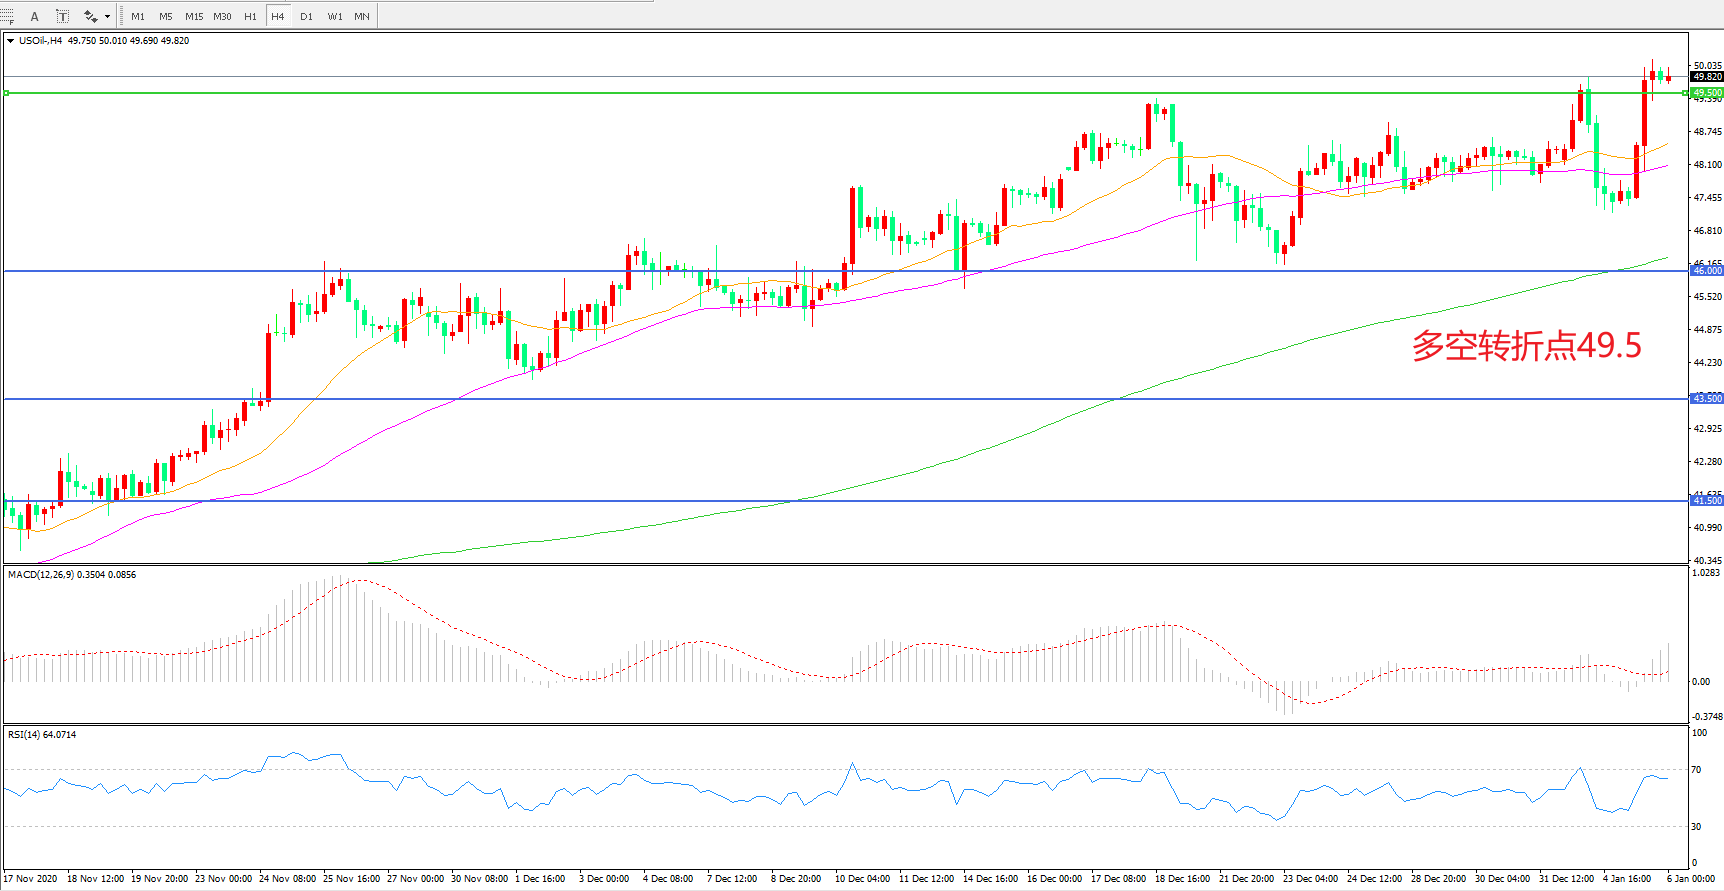Toggle the active H4 timeframe button

pos(278,16)
